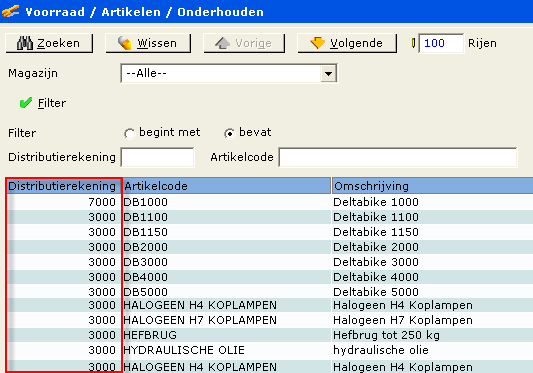The image size is (533, 373).
Task: Sort by Distributierekening column header
Action: [x=63, y=186]
